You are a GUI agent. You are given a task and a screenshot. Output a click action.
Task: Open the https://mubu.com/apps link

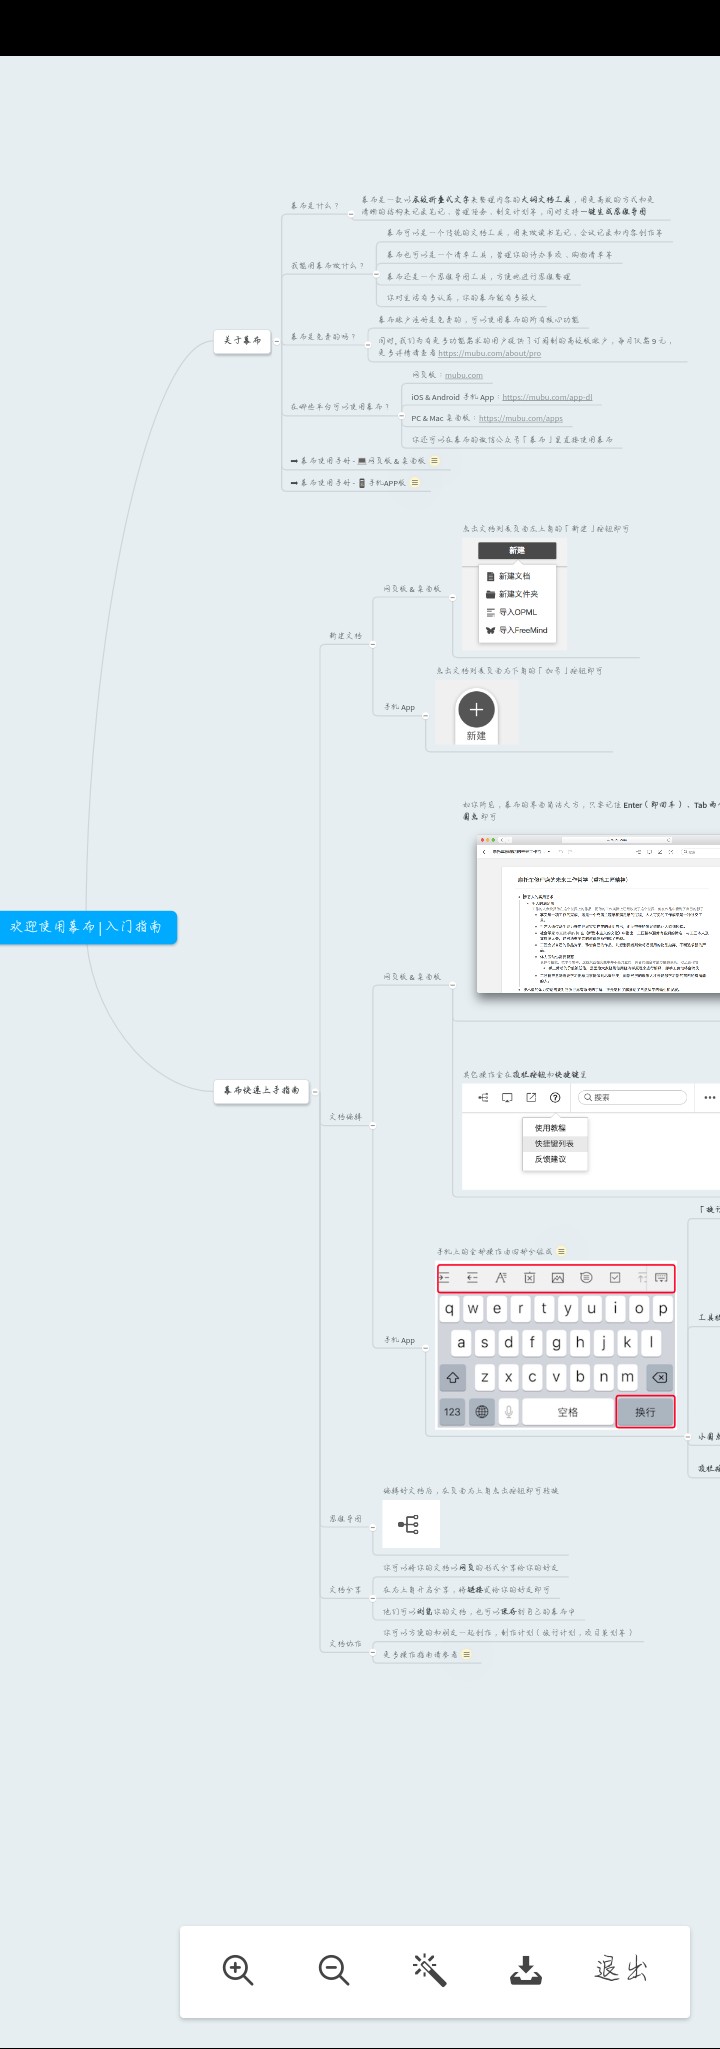click(521, 419)
